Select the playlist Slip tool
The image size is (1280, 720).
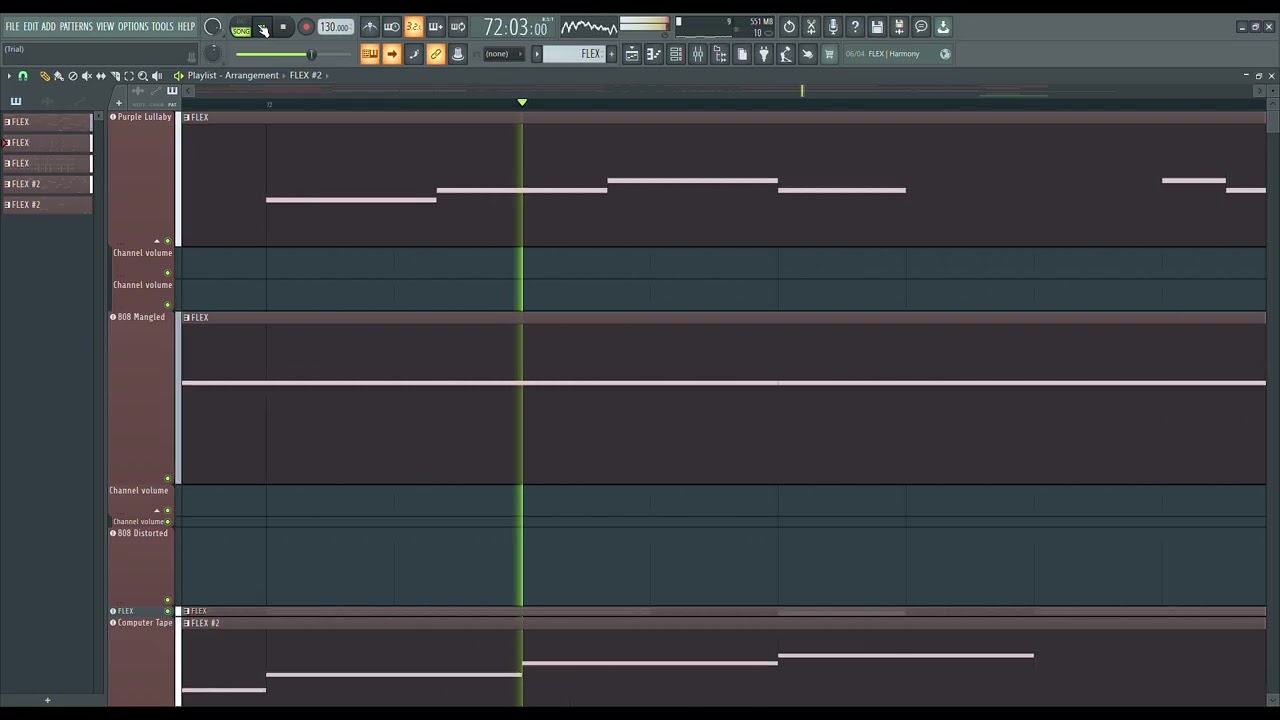[100, 76]
